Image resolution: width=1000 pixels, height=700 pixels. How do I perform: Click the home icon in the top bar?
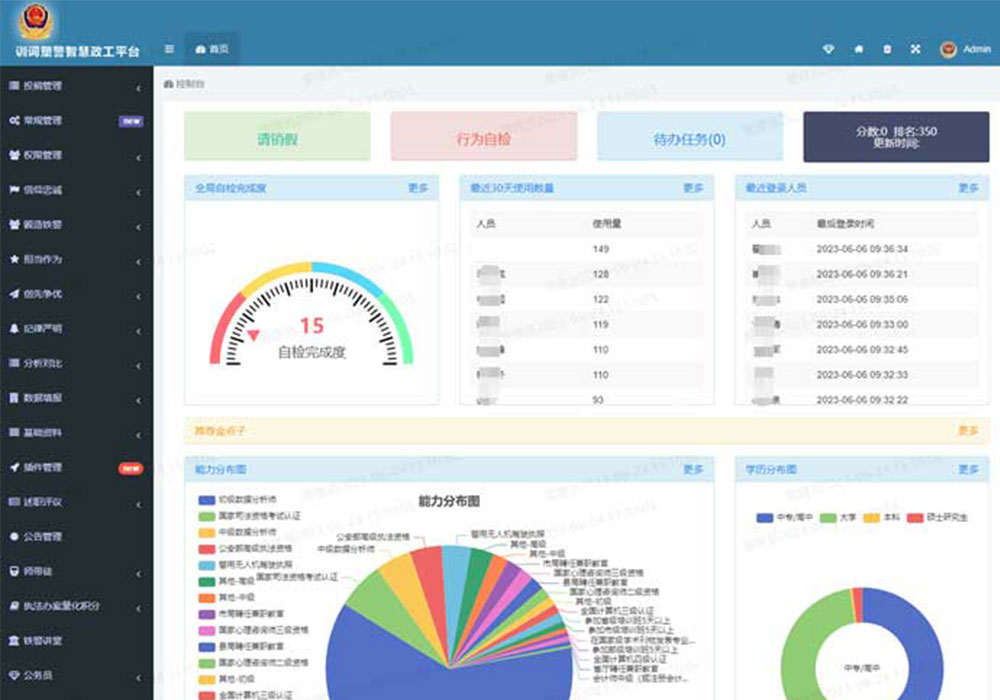[858, 49]
